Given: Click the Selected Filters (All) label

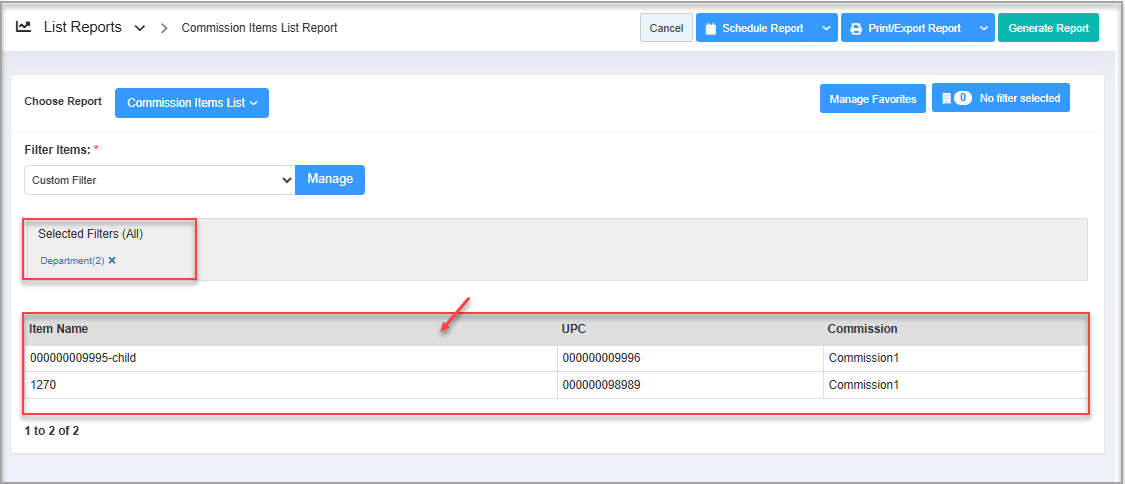Looking at the screenshot, I should pos(90,234).
